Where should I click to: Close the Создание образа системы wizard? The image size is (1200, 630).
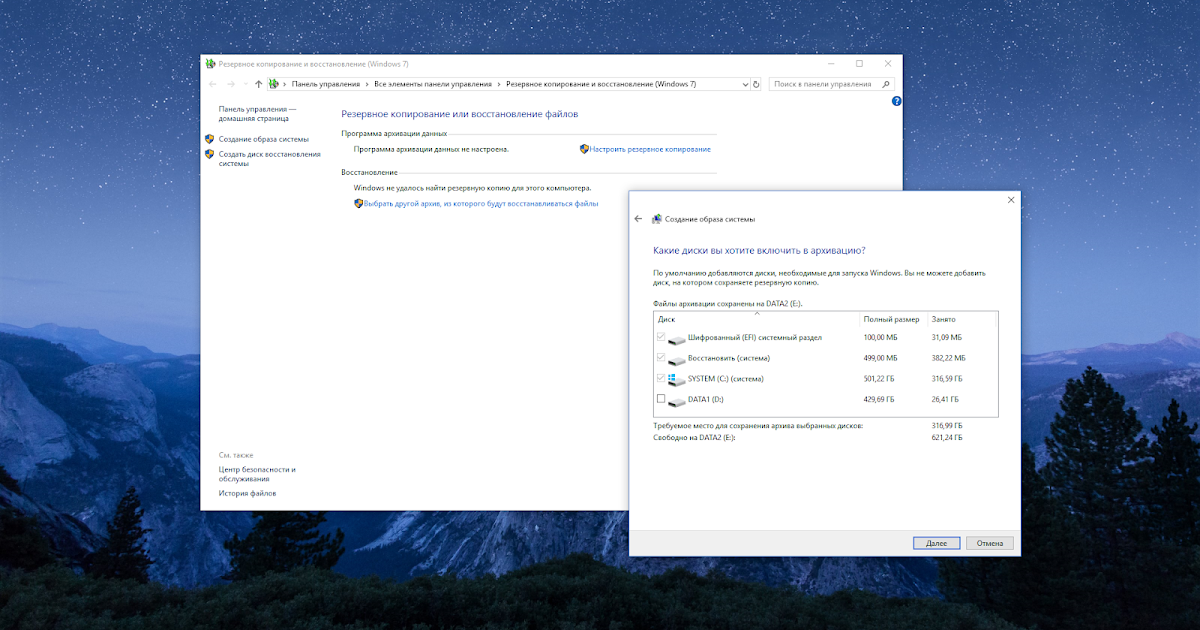1010,200
